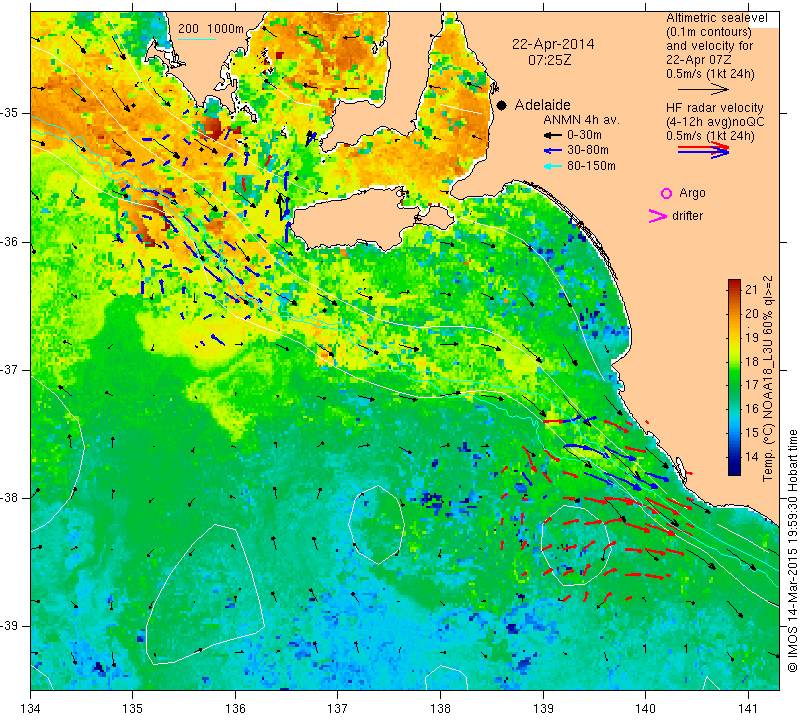Viewport: 800px width, 720px height.
Task: Click the Adelaide label text
Action: coord(542,105)
